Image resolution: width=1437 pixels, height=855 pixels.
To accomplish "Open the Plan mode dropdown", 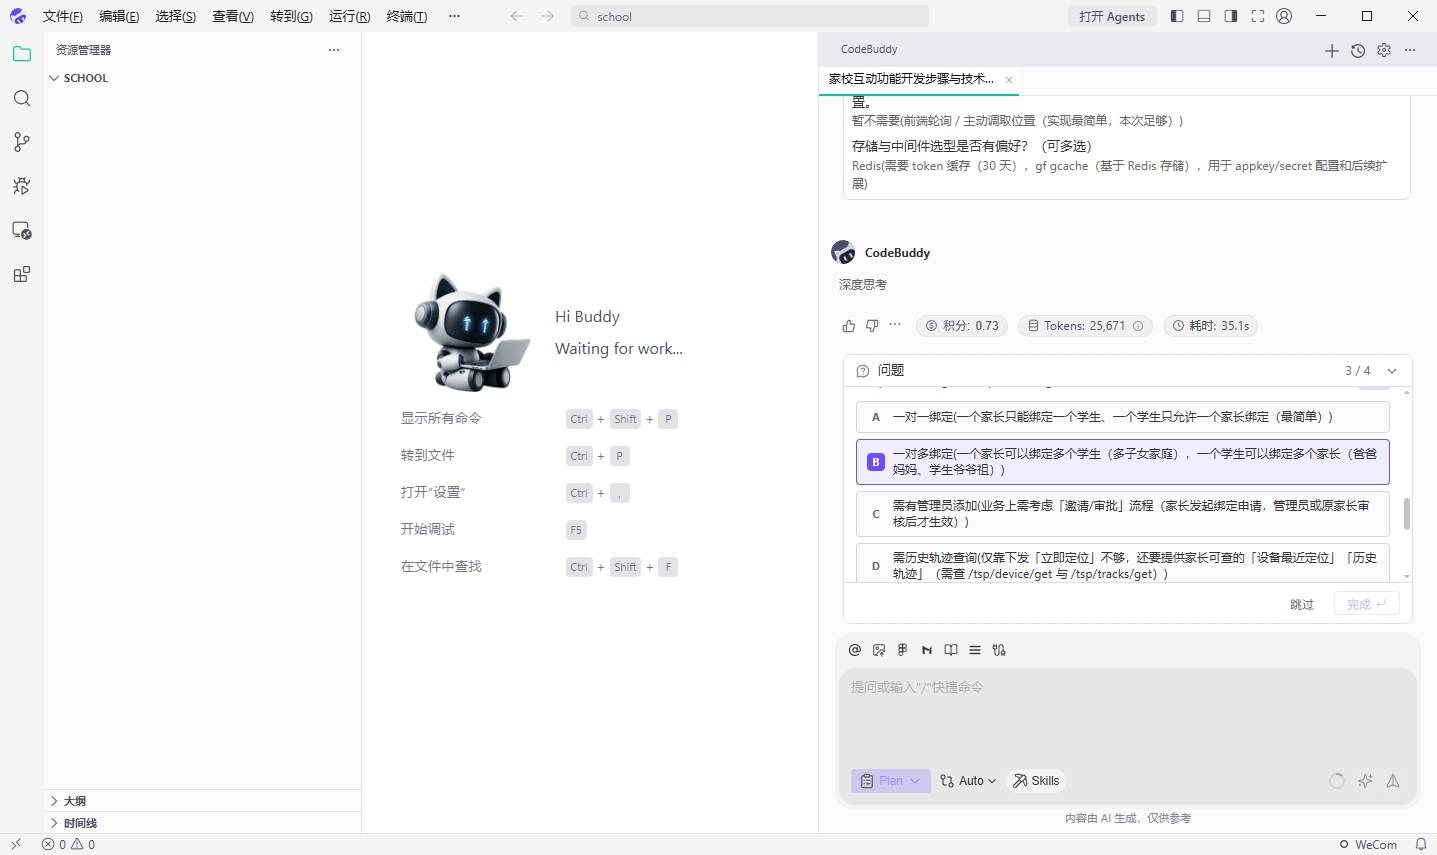I will pos(891,781).
